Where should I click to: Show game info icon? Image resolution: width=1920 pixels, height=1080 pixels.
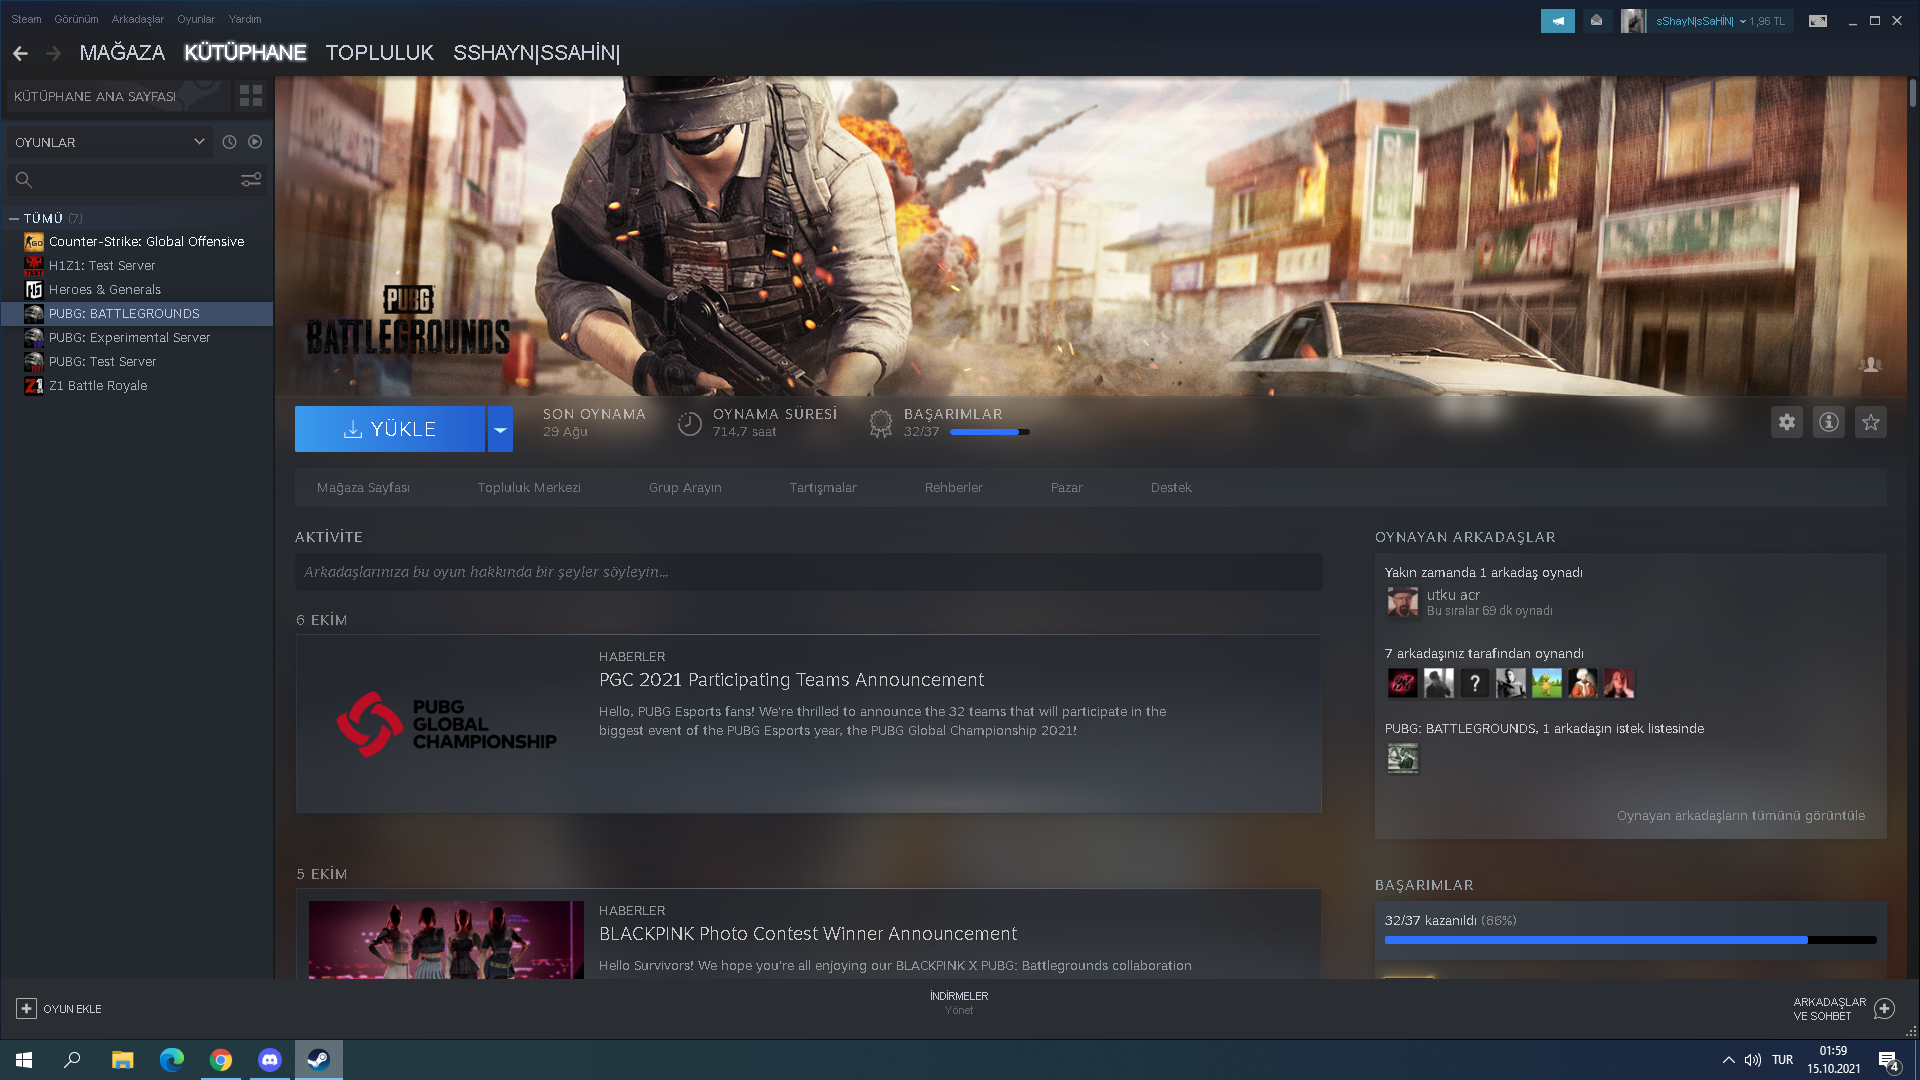(x=1829, y=422)
